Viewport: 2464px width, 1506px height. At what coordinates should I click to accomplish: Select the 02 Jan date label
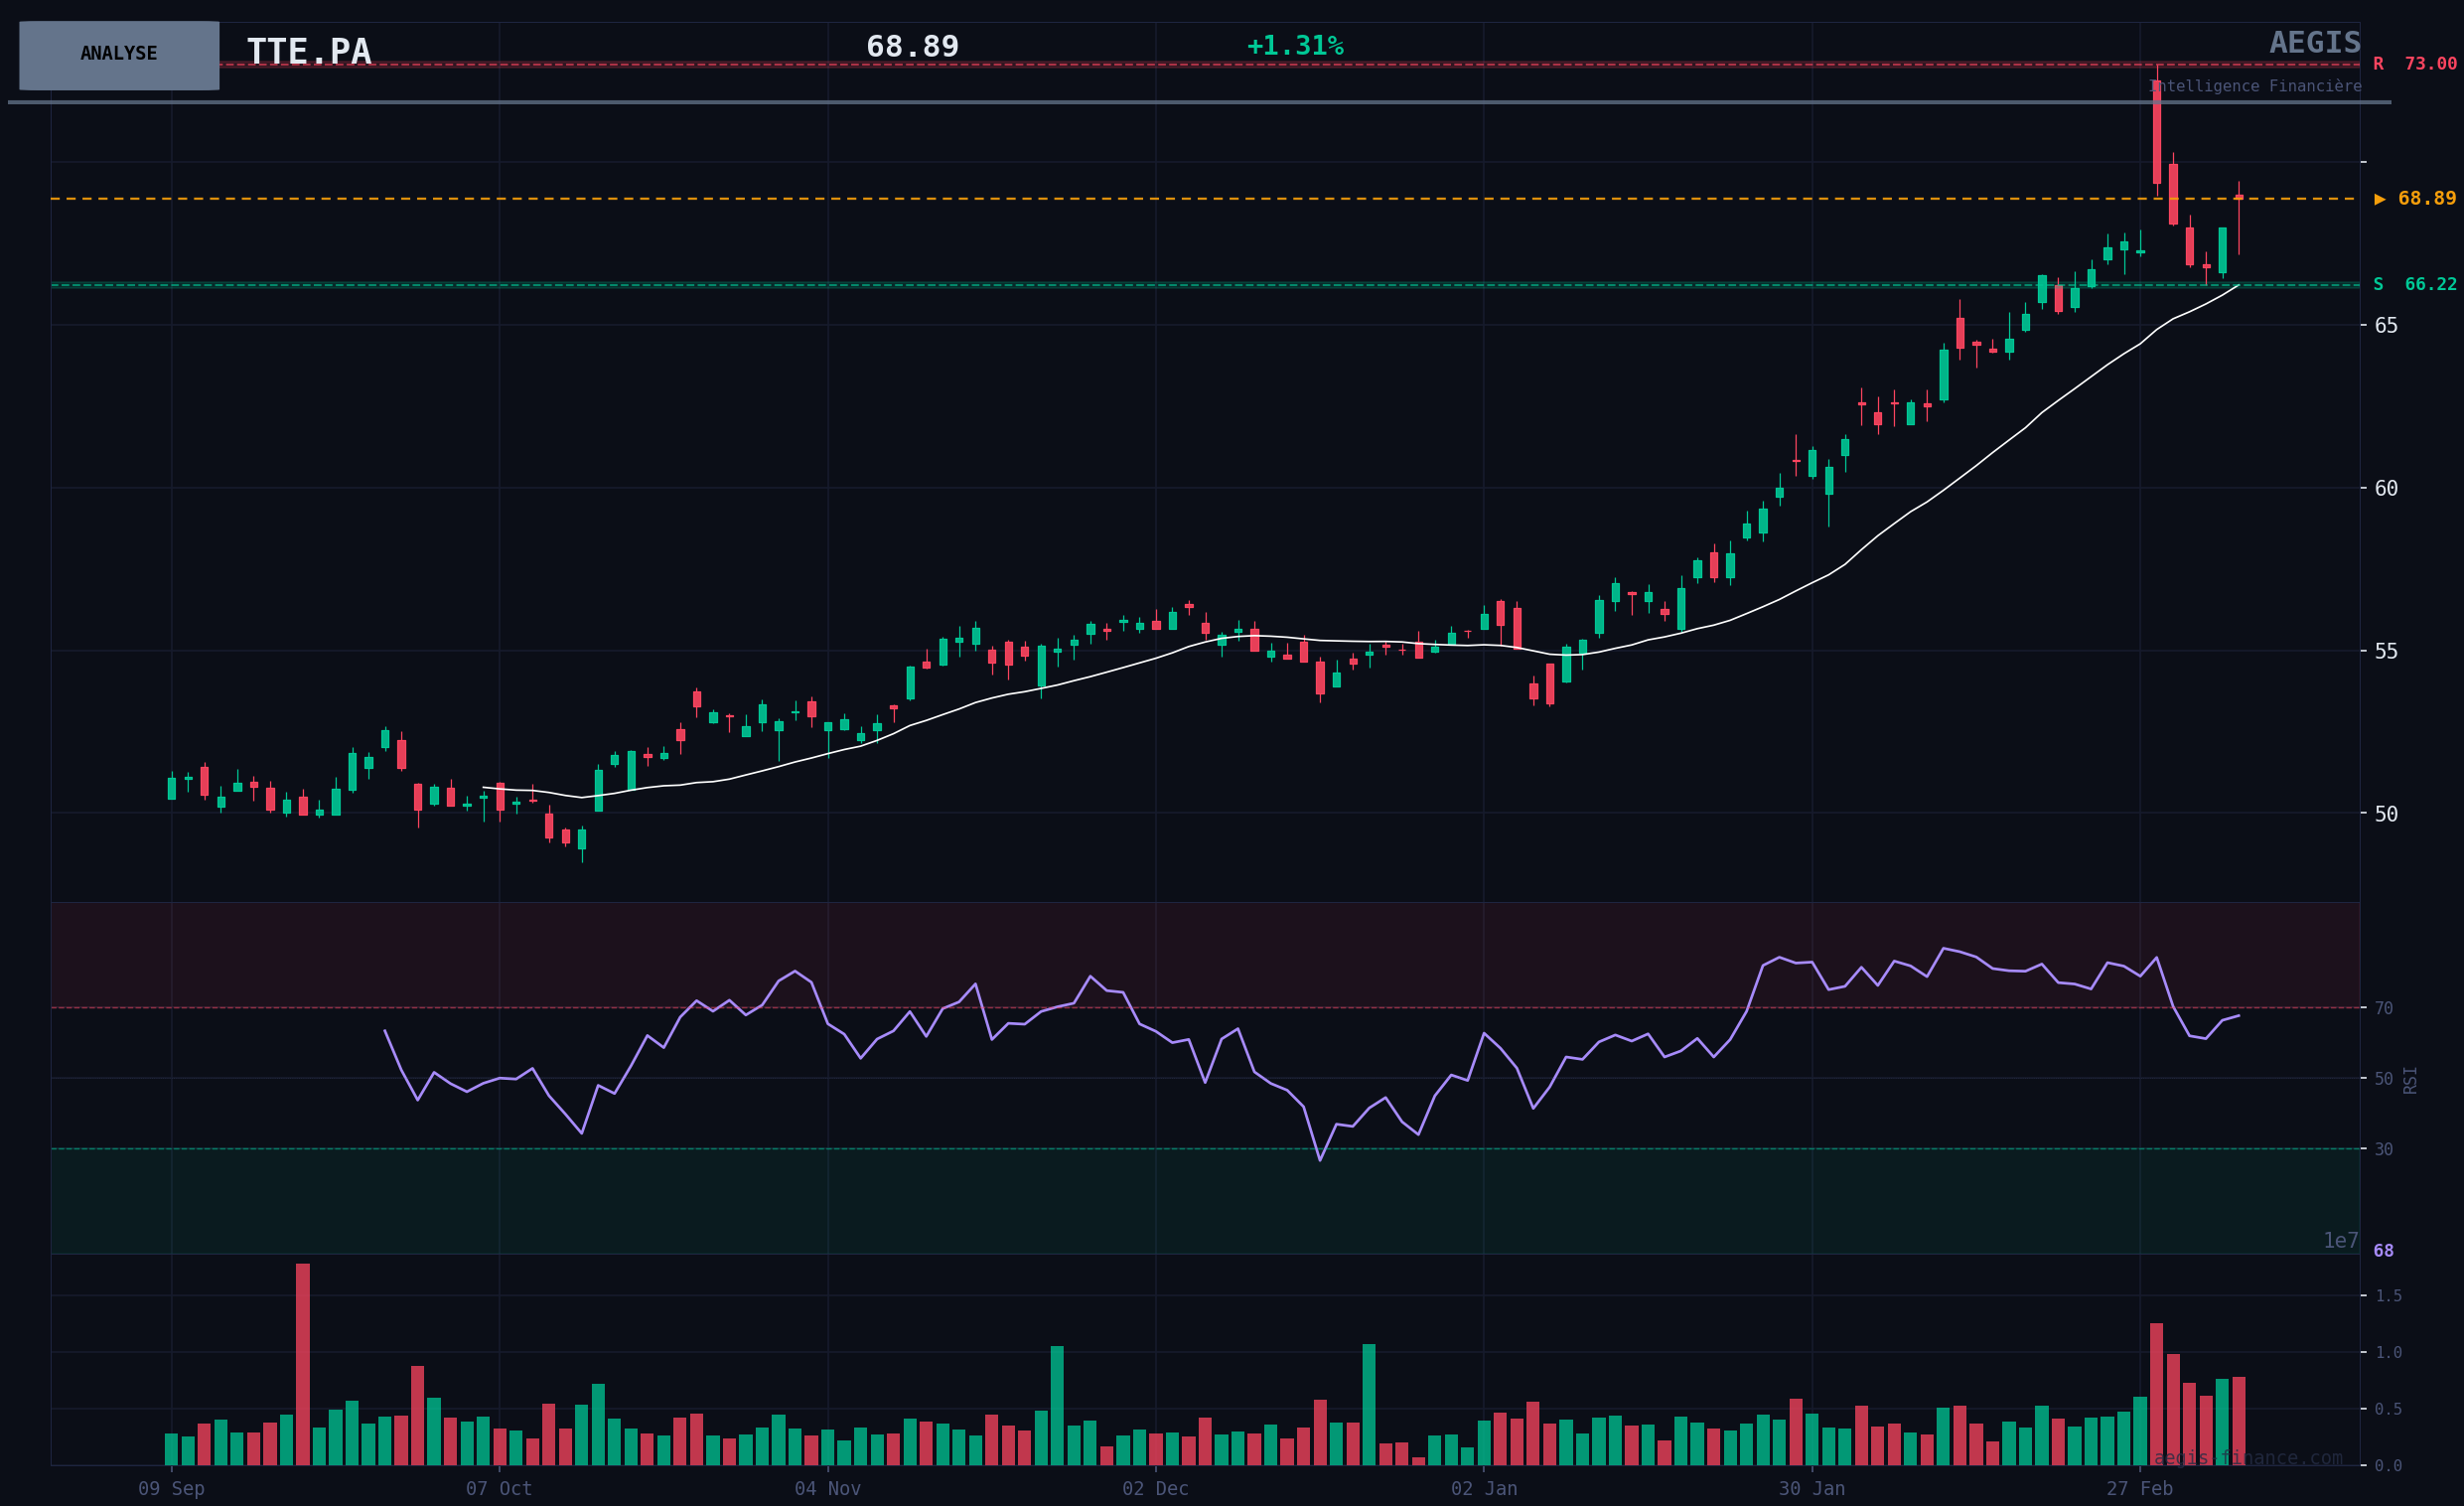coord(1483,1489)
